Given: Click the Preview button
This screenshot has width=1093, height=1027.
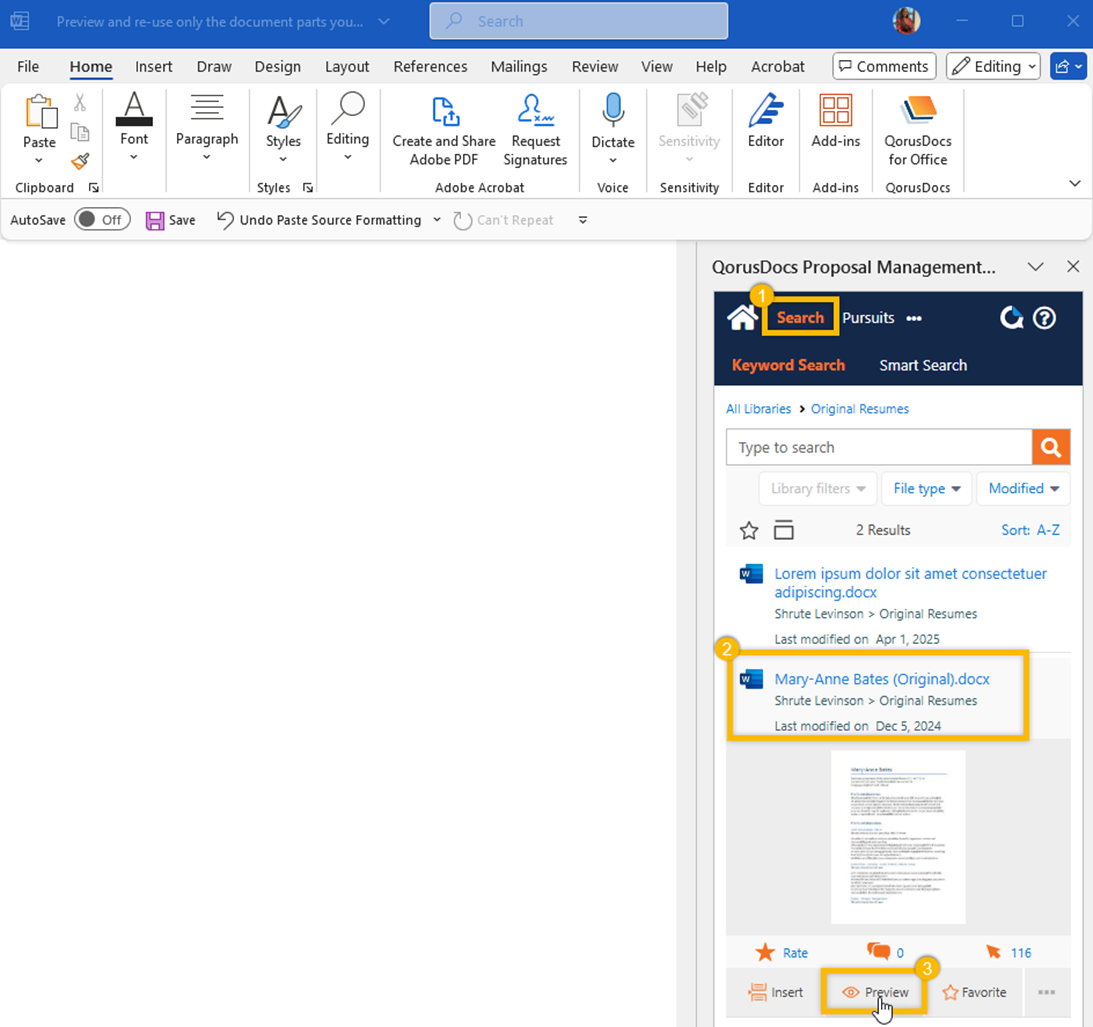Looking at the screenshot, I should point(875,991).
